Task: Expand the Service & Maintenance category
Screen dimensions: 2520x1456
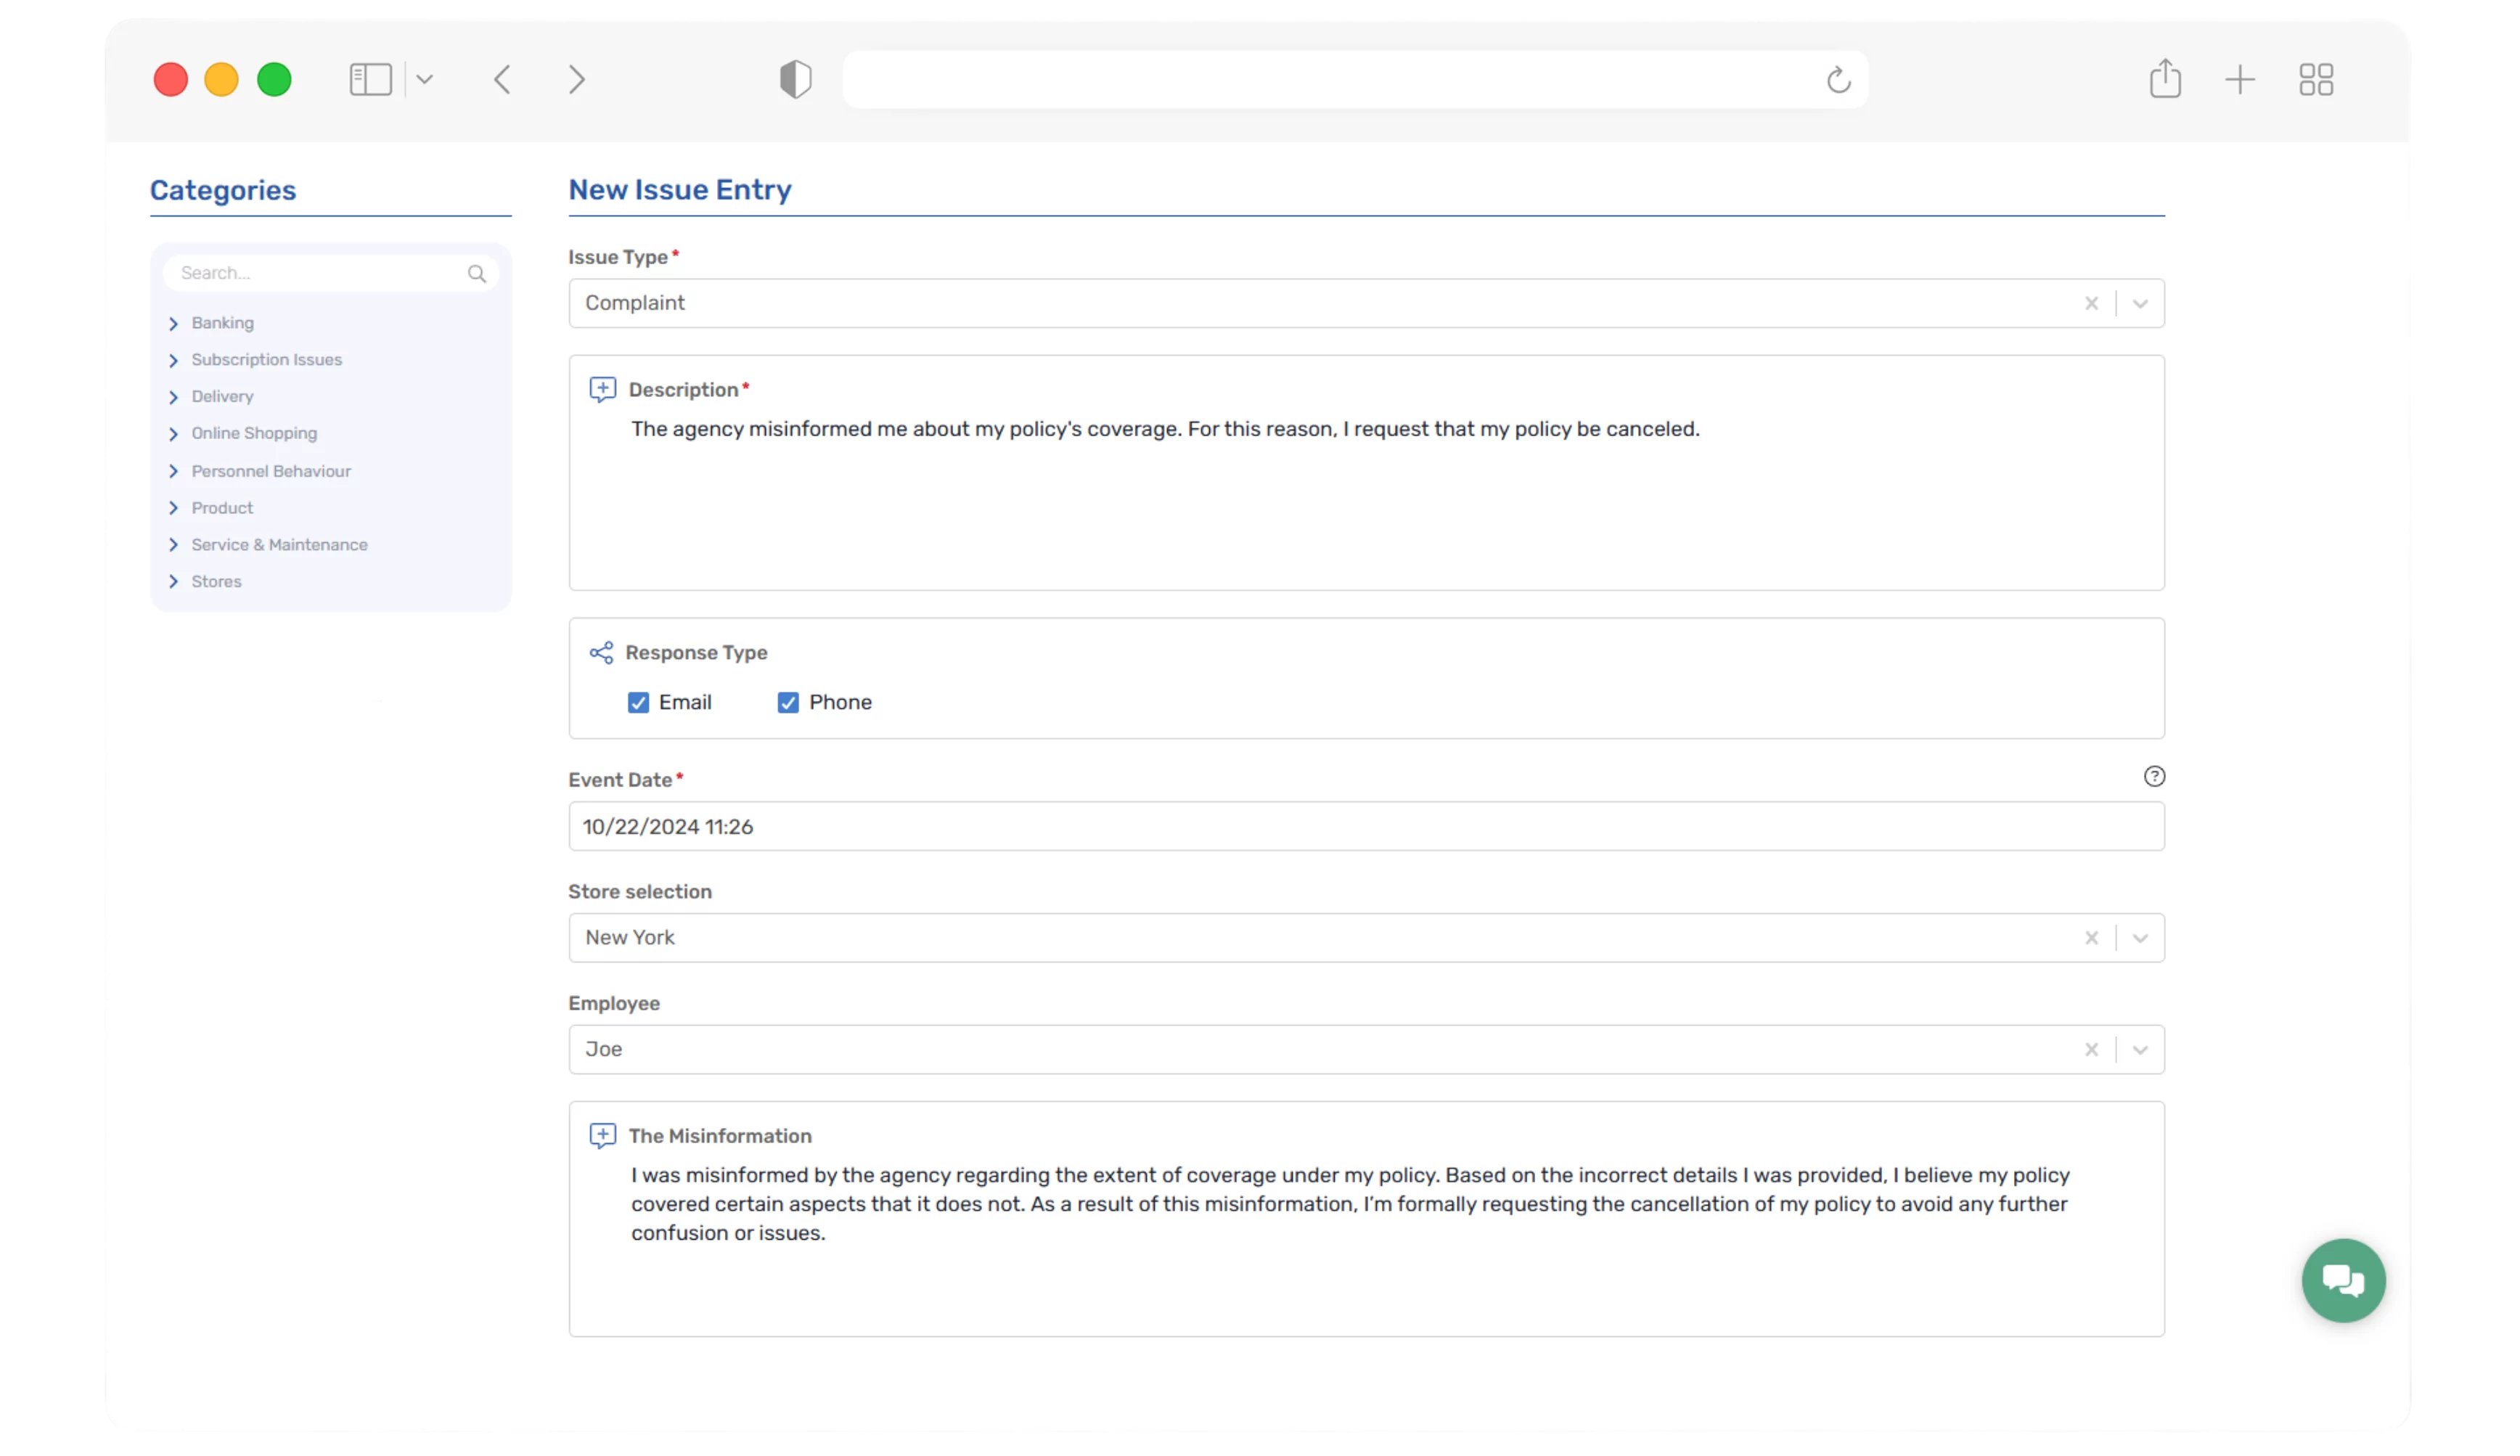Action: click(x=173, y=545)
